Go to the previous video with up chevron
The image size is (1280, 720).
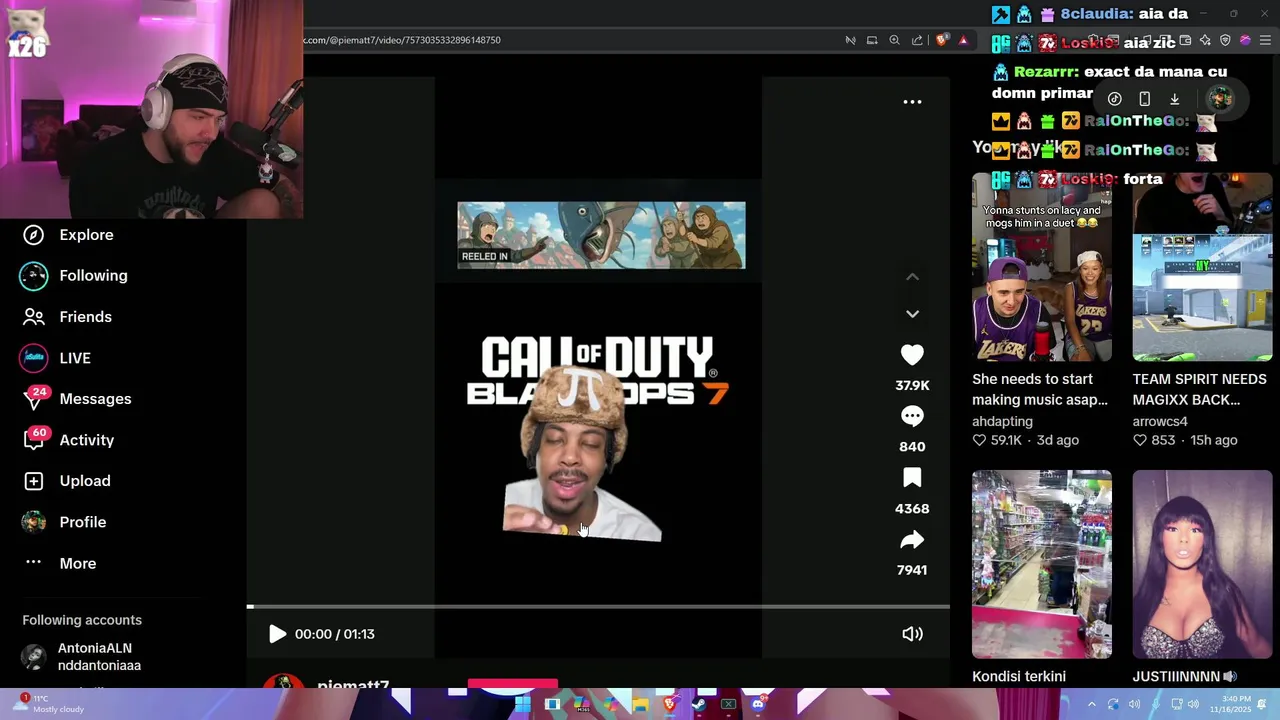[912, 277]
